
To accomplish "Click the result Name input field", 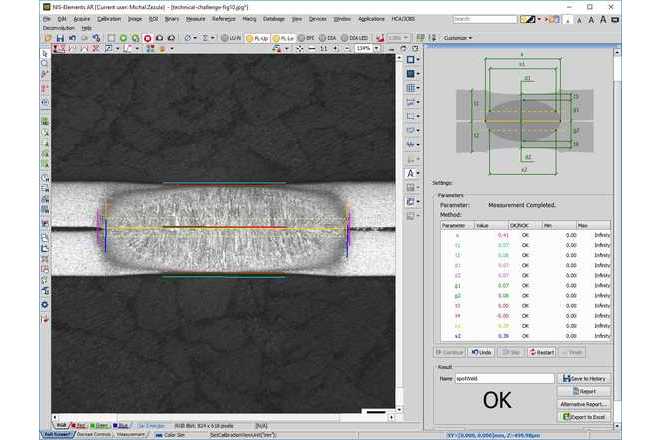I will coord(504,378).
